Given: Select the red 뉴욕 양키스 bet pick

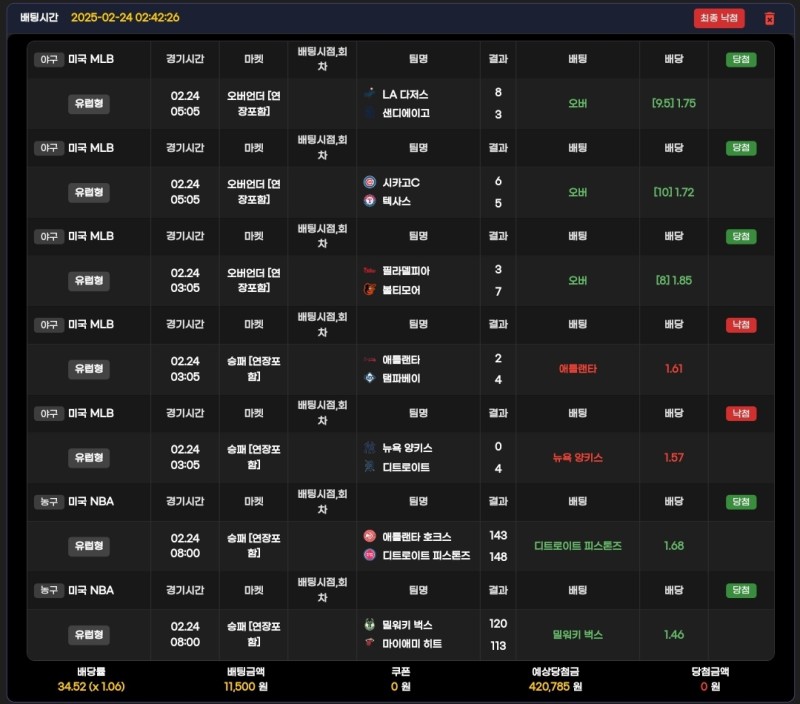Looking at the screenshot, I should [578, 457].
